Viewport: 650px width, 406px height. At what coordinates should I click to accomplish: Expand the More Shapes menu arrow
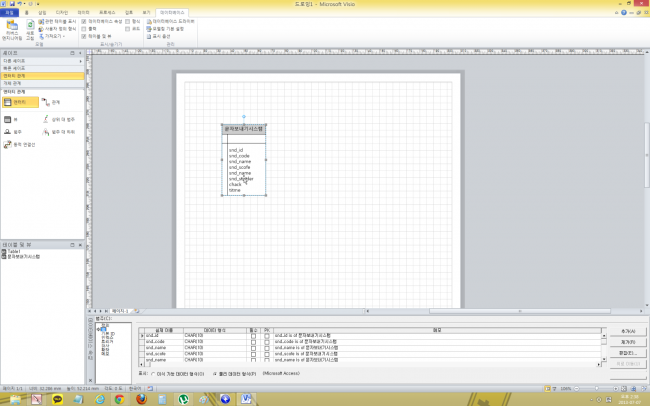click(81, 61)
